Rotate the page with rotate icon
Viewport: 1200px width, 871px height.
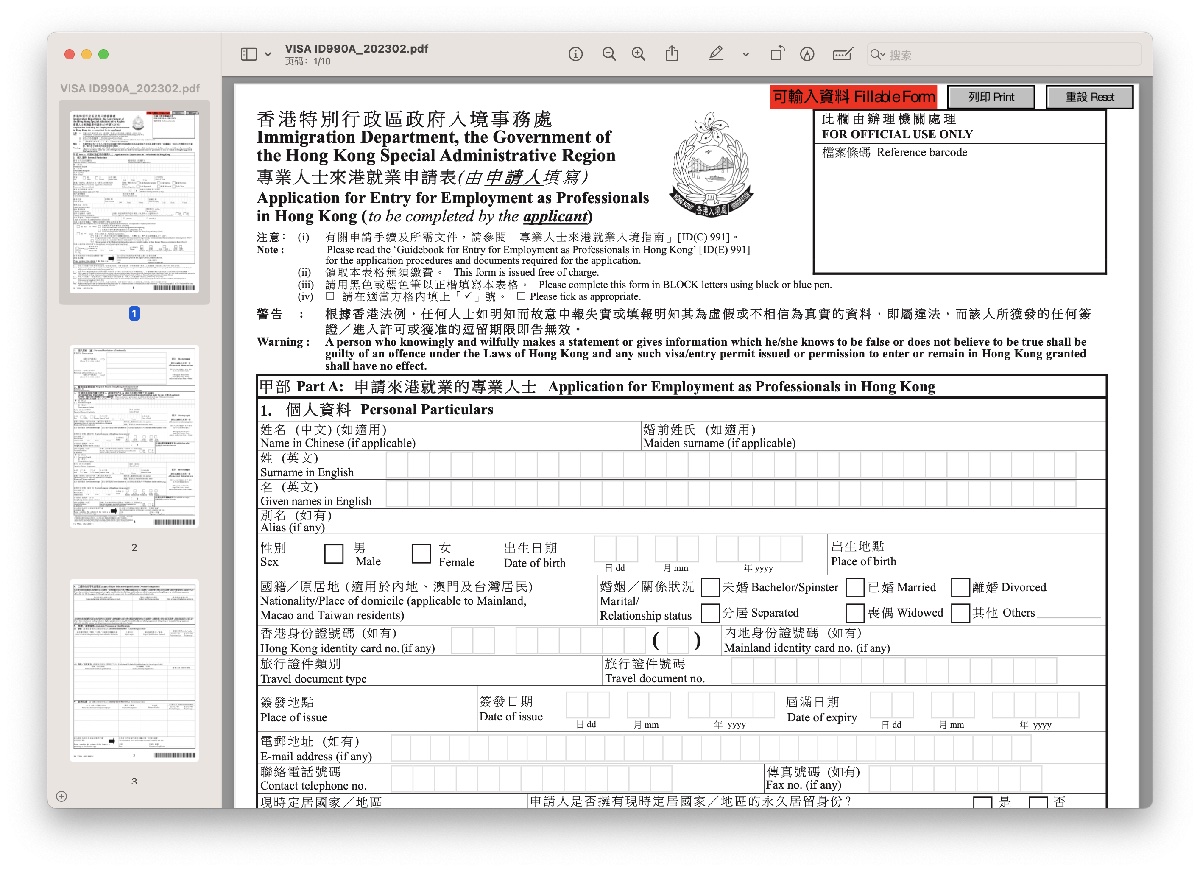coord(776,54)
